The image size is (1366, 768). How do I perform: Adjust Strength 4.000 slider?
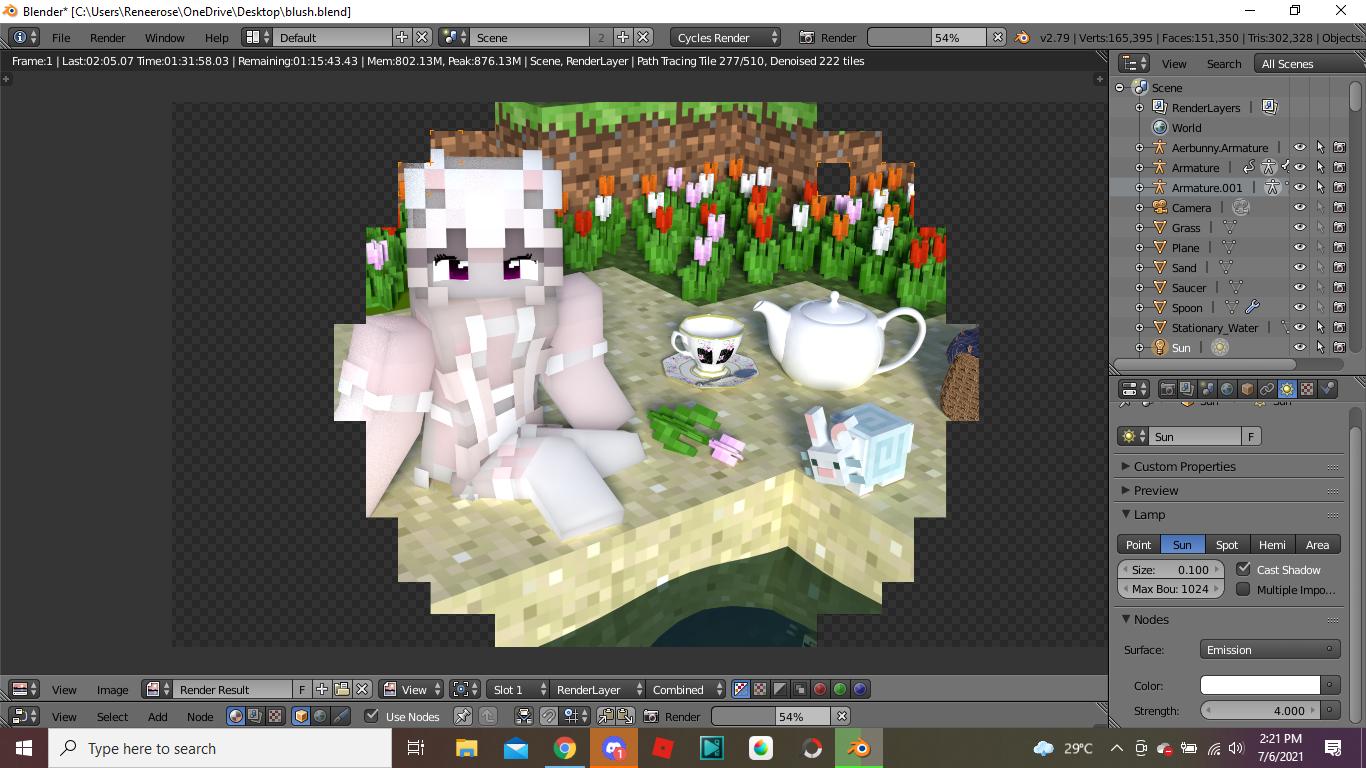[1260, 710]
